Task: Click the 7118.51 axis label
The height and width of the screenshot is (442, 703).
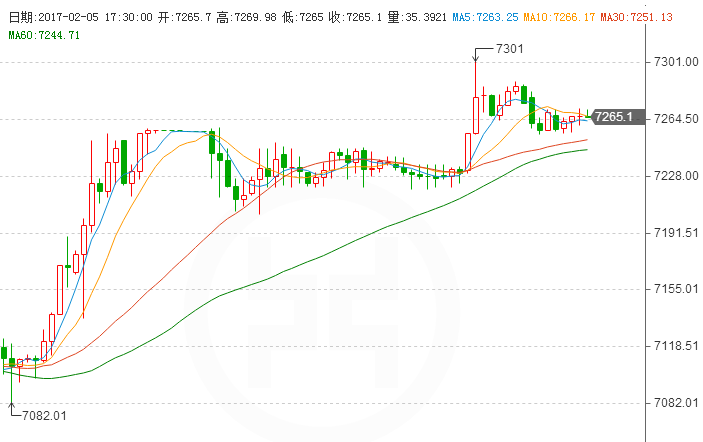Action: click(676, 346)
